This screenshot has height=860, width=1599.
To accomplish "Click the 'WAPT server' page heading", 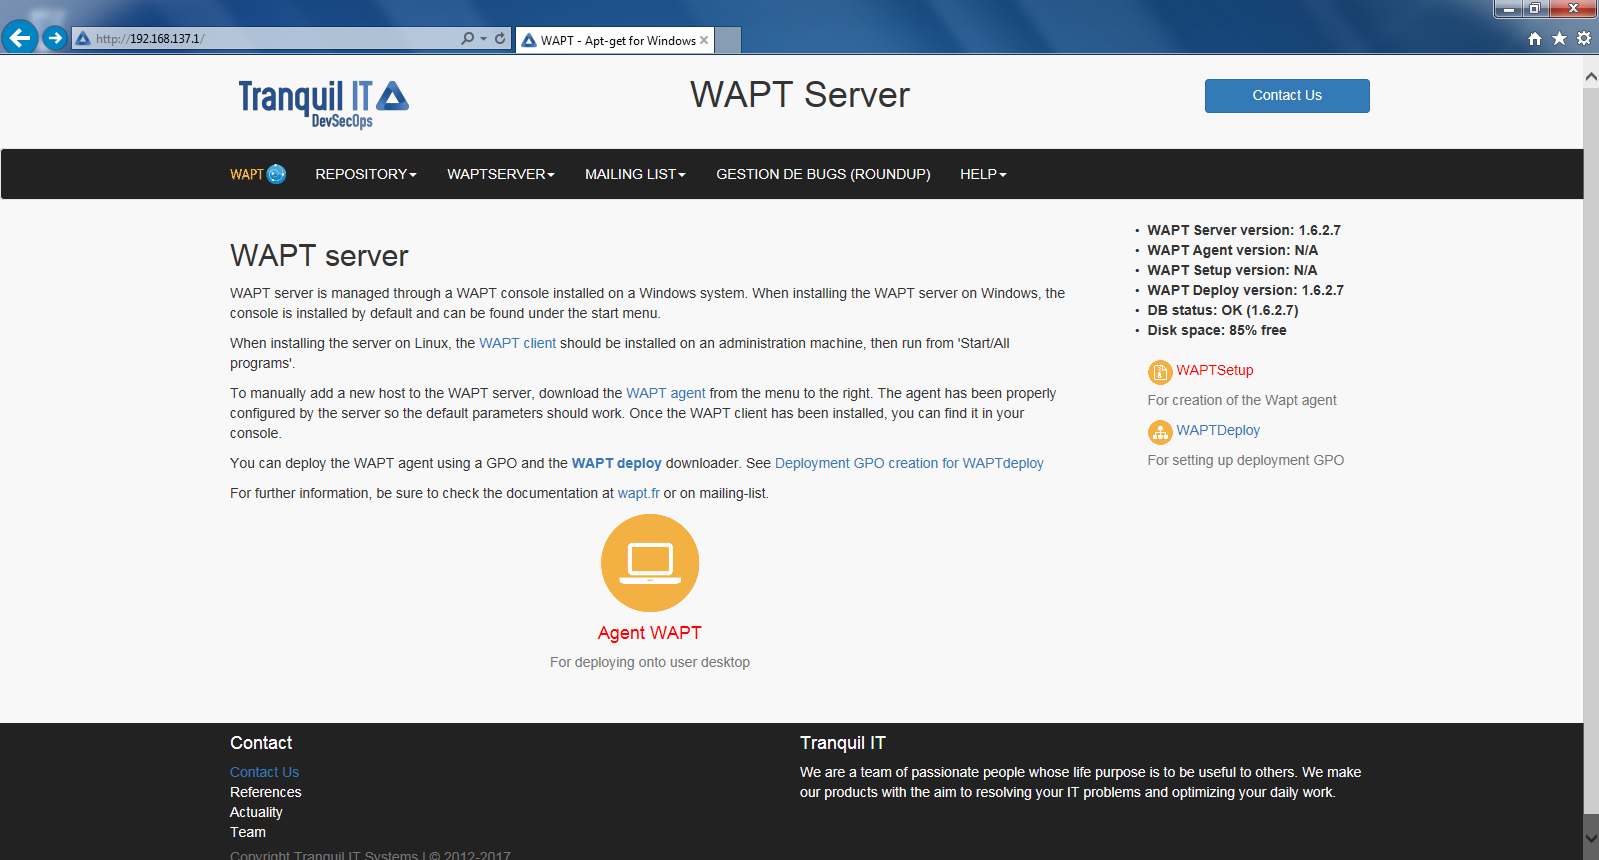I will [x=319, y=256].
